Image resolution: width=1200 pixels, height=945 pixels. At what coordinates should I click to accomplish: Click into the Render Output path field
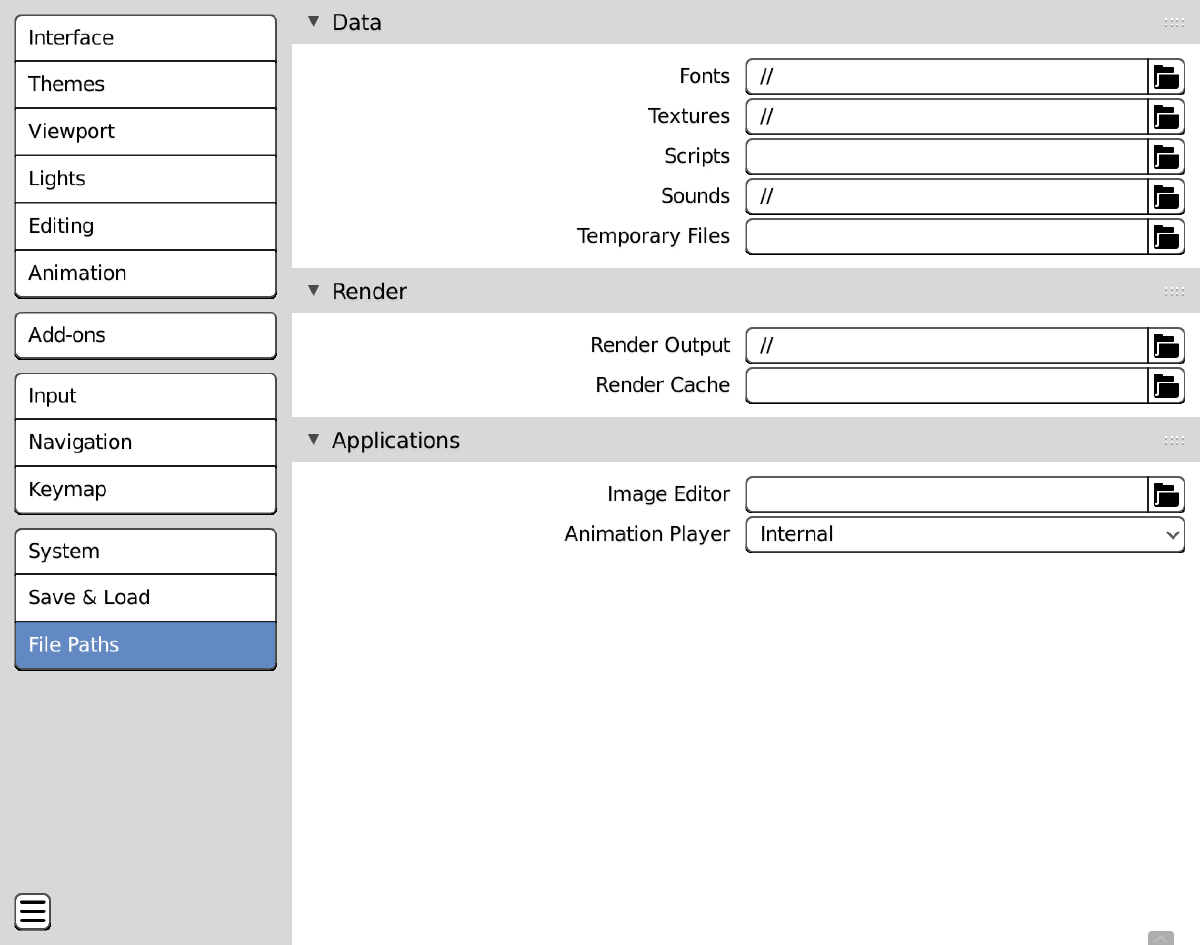946,346
